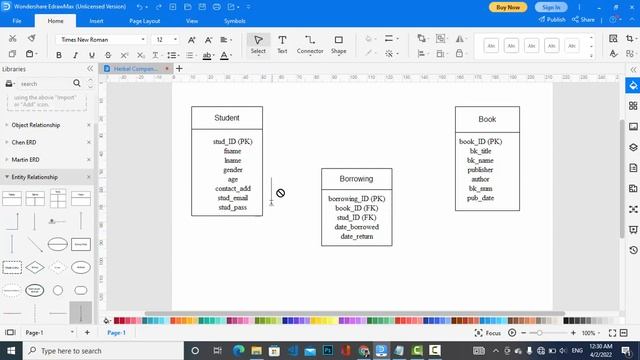Collapse the Libraries panel

point(90,69)
